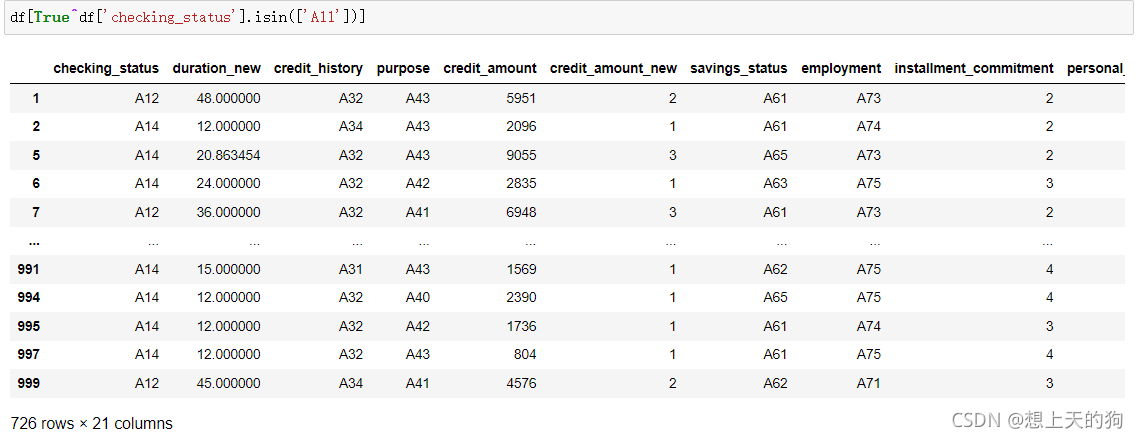
Task: Click credit amount 1736
Action: point(521,326)
